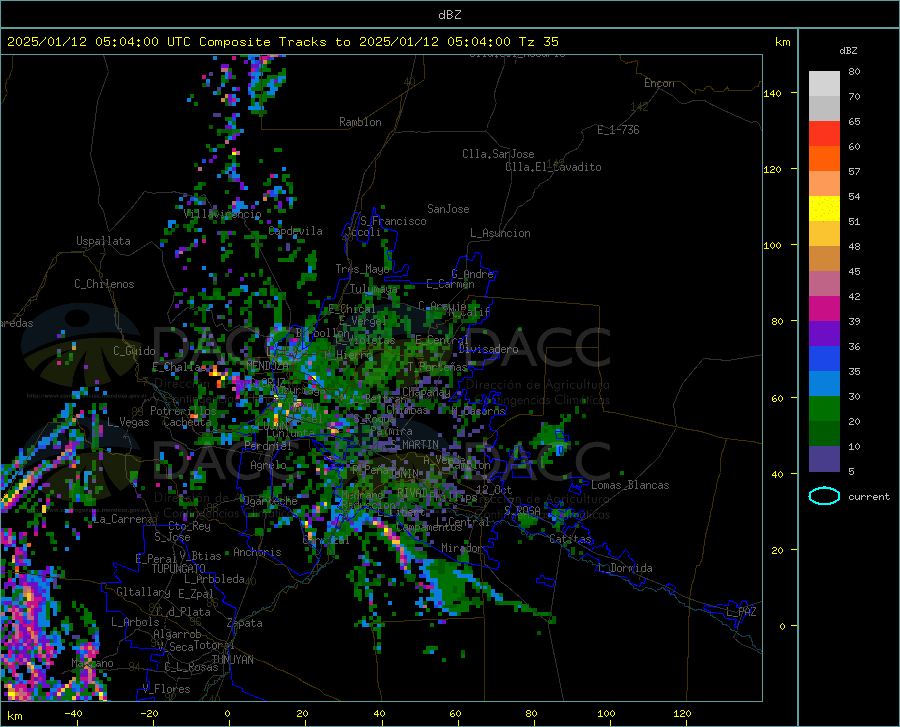Click the L_Dormida map label
Viewport: 900px width, 727px height.
[x=624, y=568]
